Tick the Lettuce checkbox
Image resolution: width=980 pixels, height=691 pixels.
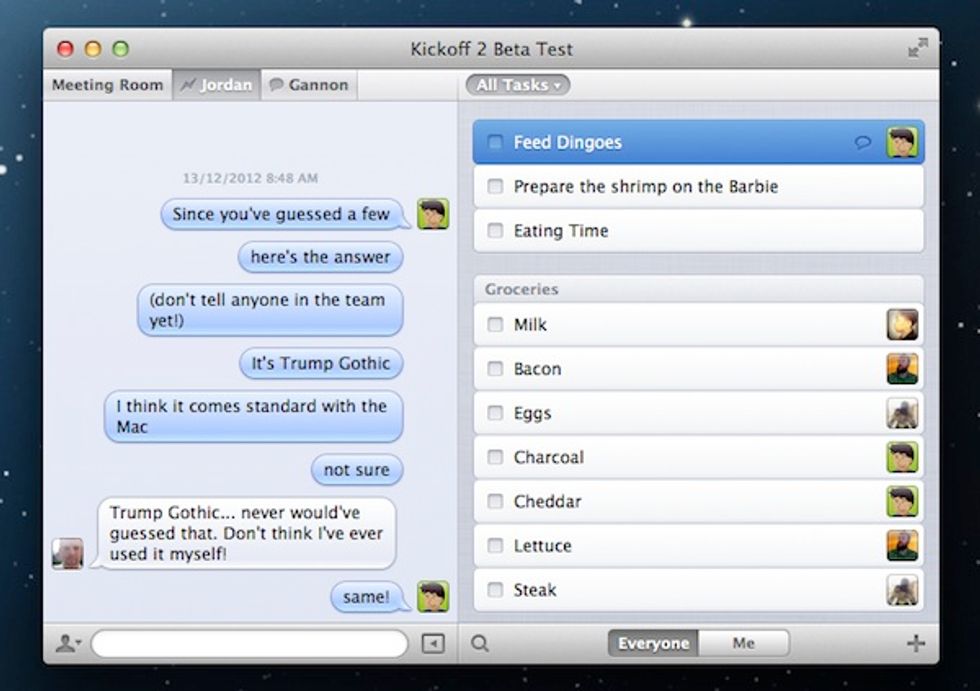click(495, 545)
